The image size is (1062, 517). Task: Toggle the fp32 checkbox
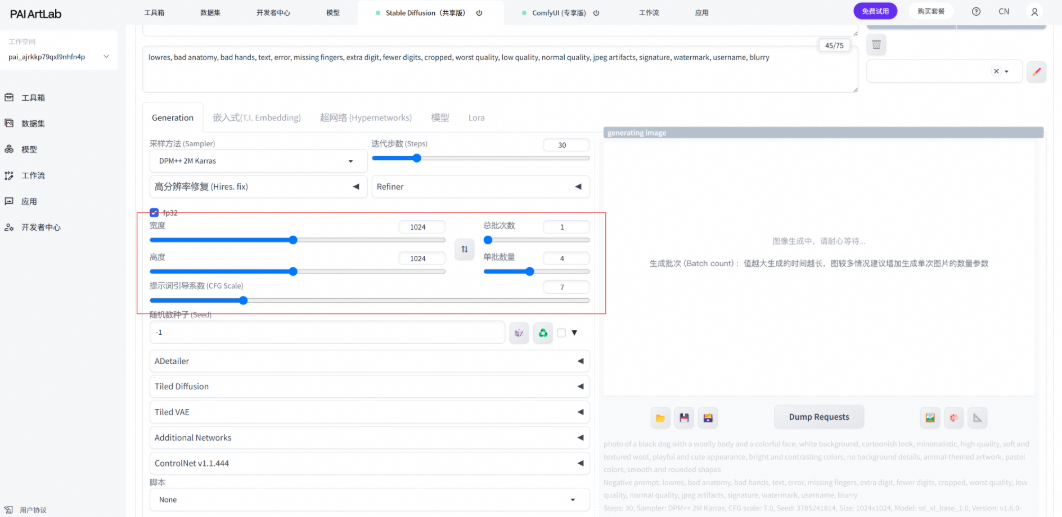click(154, 212)
